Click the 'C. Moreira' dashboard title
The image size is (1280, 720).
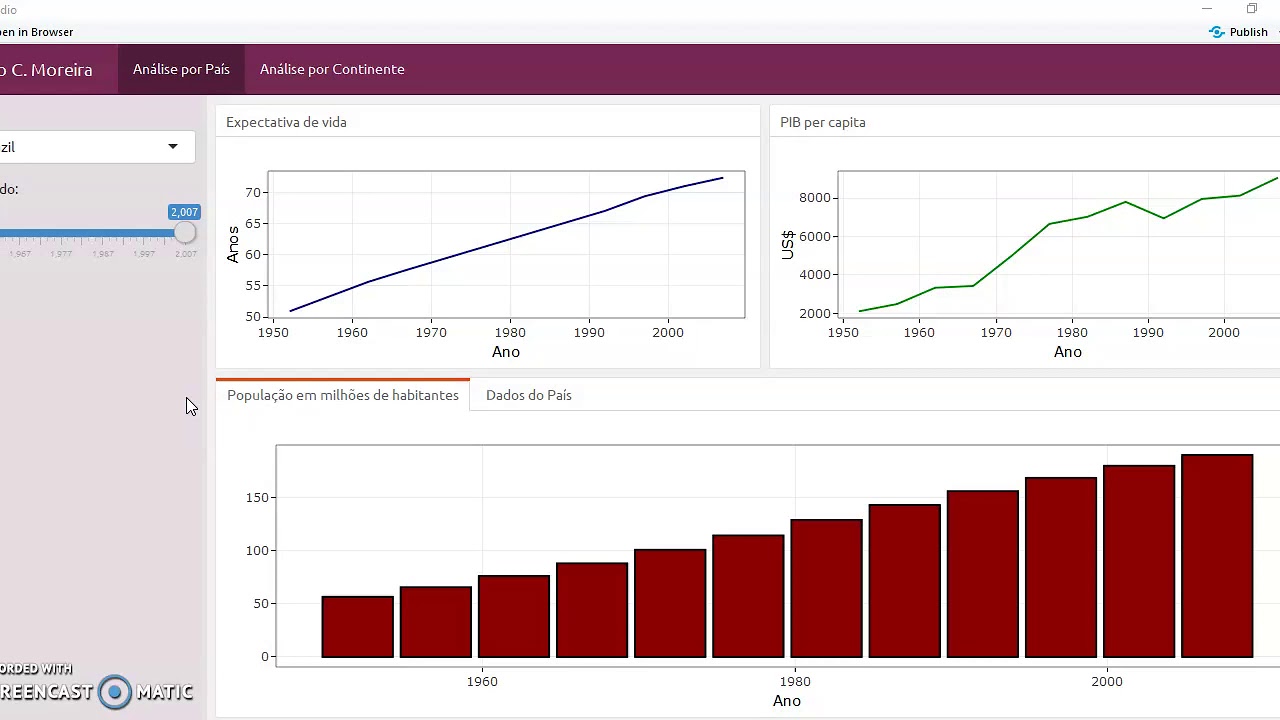46,70
